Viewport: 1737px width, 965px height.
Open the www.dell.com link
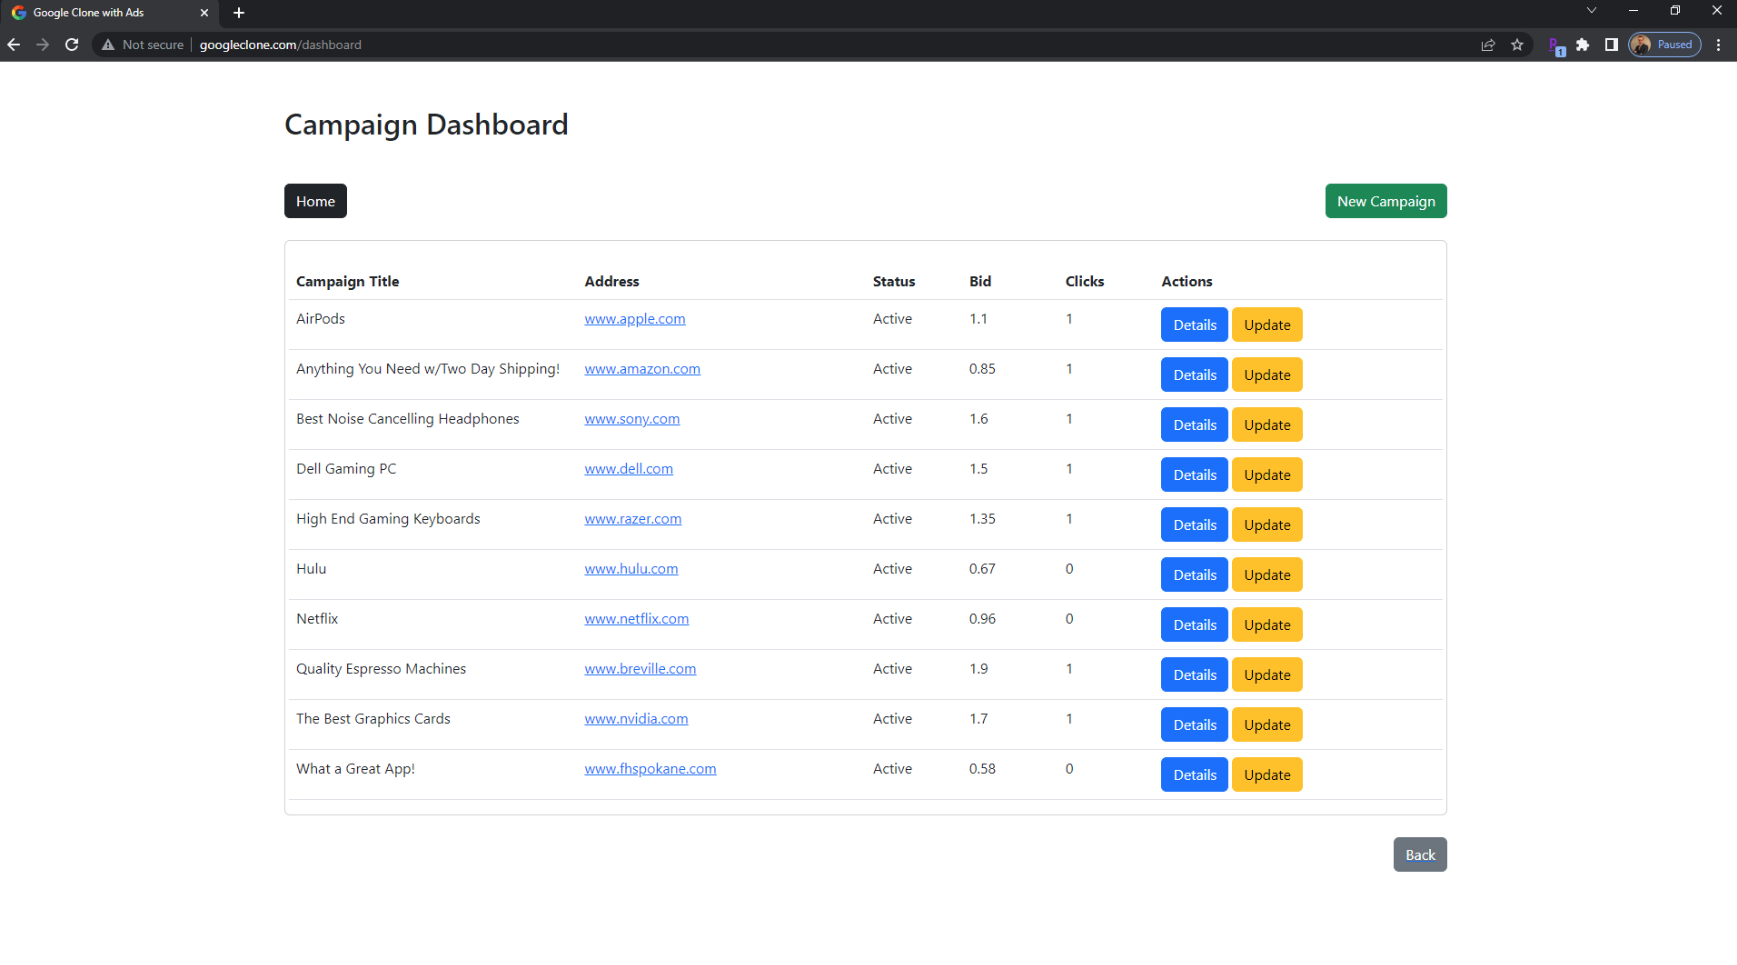tap(628, 469)
